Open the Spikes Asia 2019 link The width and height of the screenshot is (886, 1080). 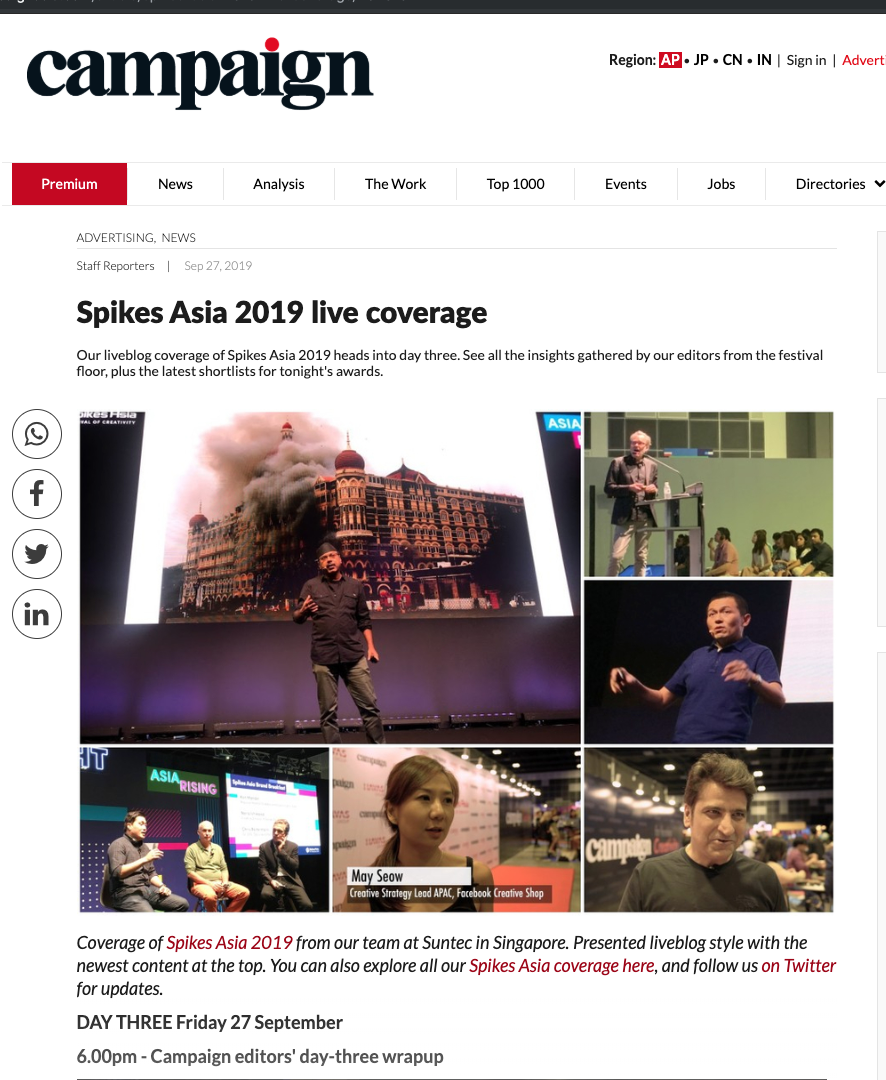pyautogui.click(x=229, y=942)
